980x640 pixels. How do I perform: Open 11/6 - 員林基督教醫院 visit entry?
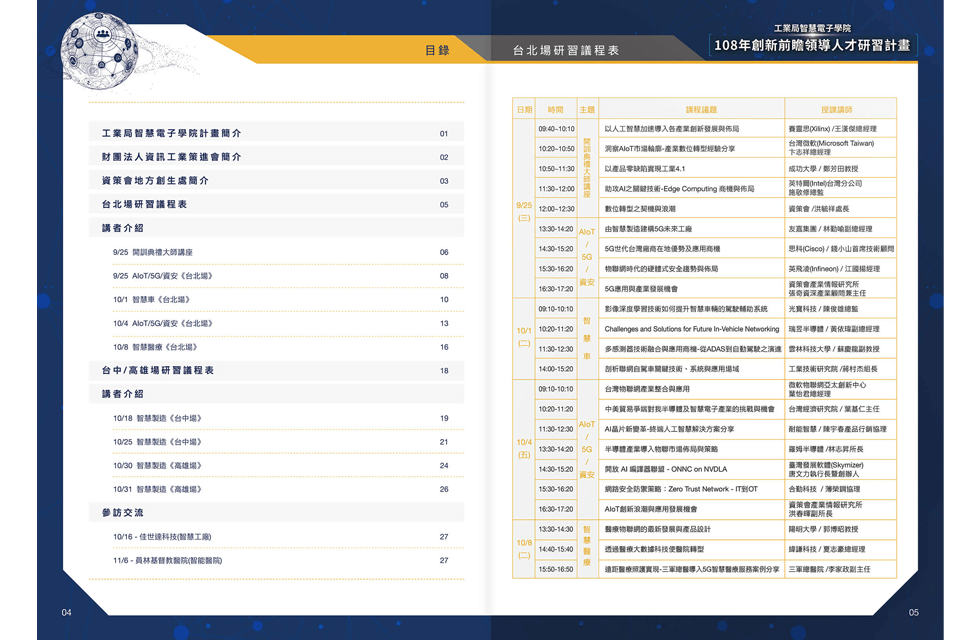pos(168,560)
